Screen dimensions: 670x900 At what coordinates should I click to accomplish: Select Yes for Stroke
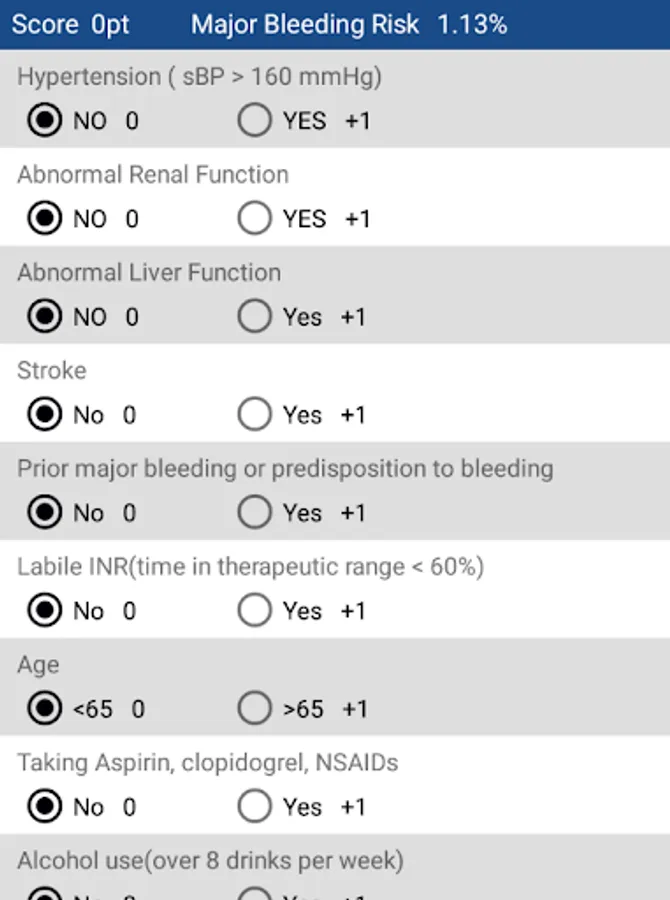pyautogui.click(x=255, y=415)
